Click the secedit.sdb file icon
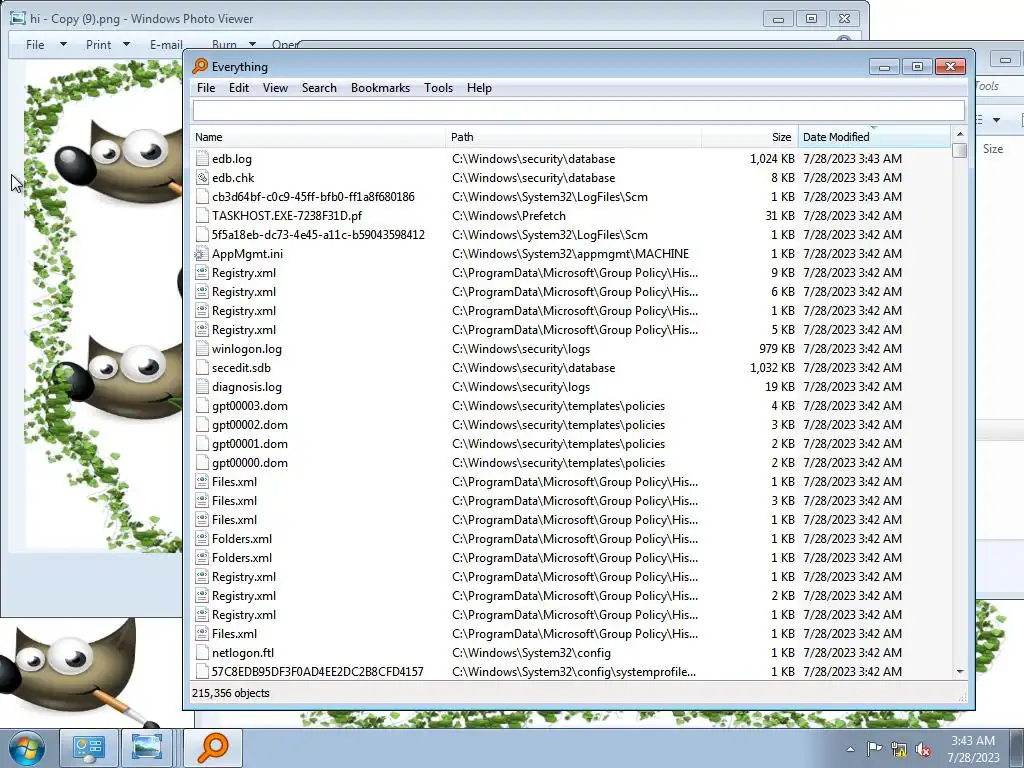1024x768 pixels. [x=202, y=368]
